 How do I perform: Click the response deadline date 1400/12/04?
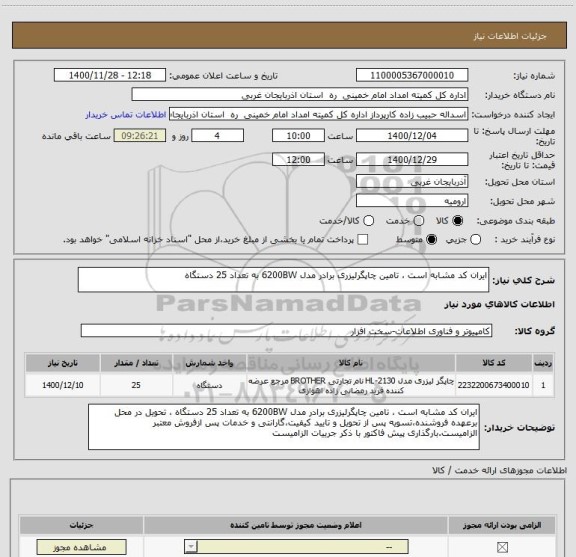coord(412,136)
